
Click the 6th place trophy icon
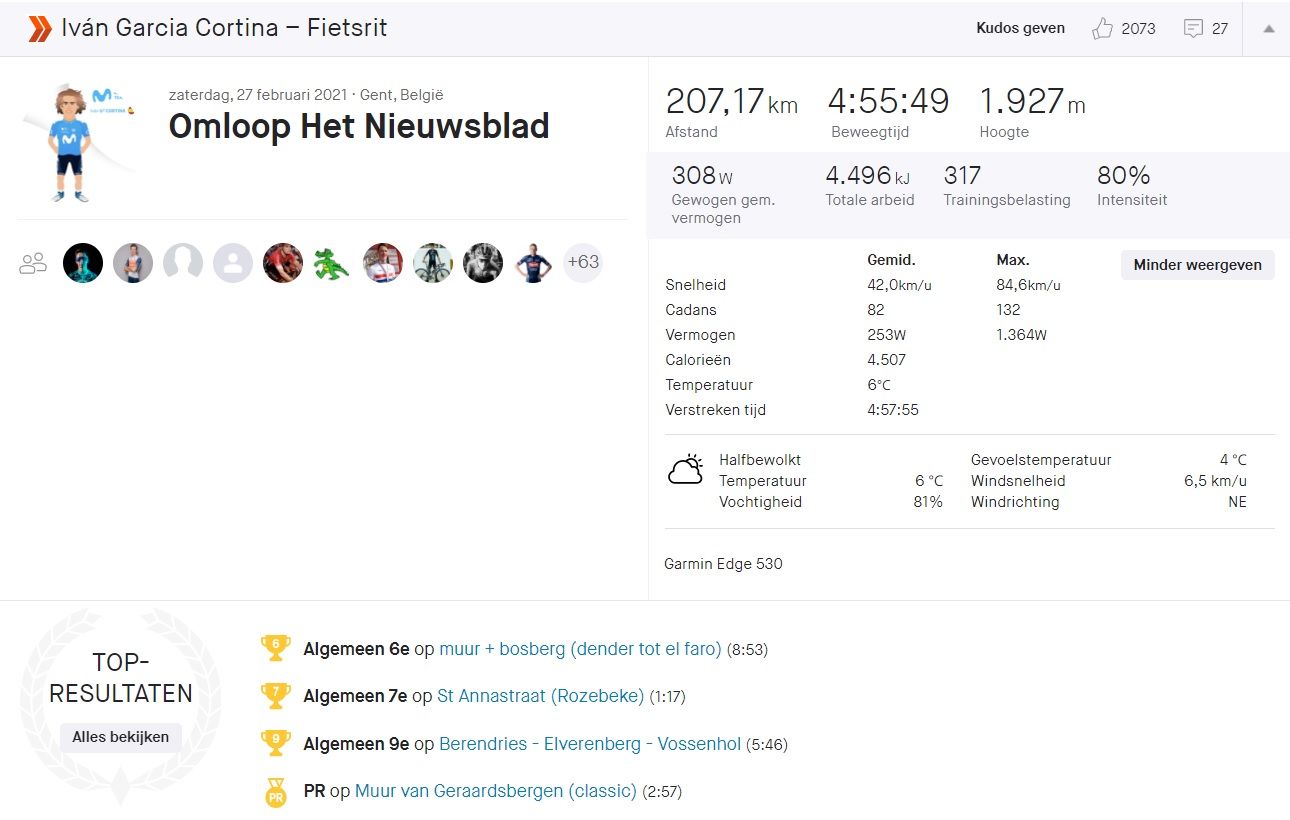pyautogui.click(x=276, y=649)
